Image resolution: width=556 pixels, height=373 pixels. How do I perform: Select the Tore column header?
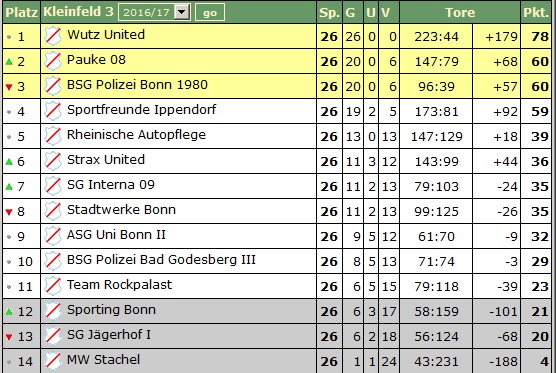pyautogui.click(x=460, y=12)
